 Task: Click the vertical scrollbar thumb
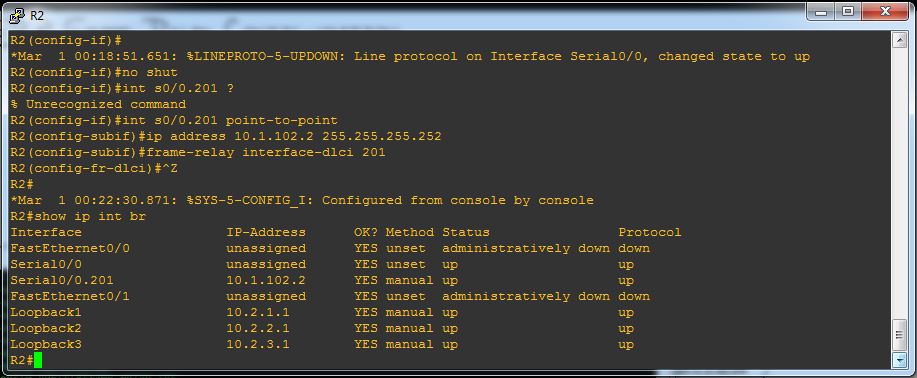[x=899, y=336]
